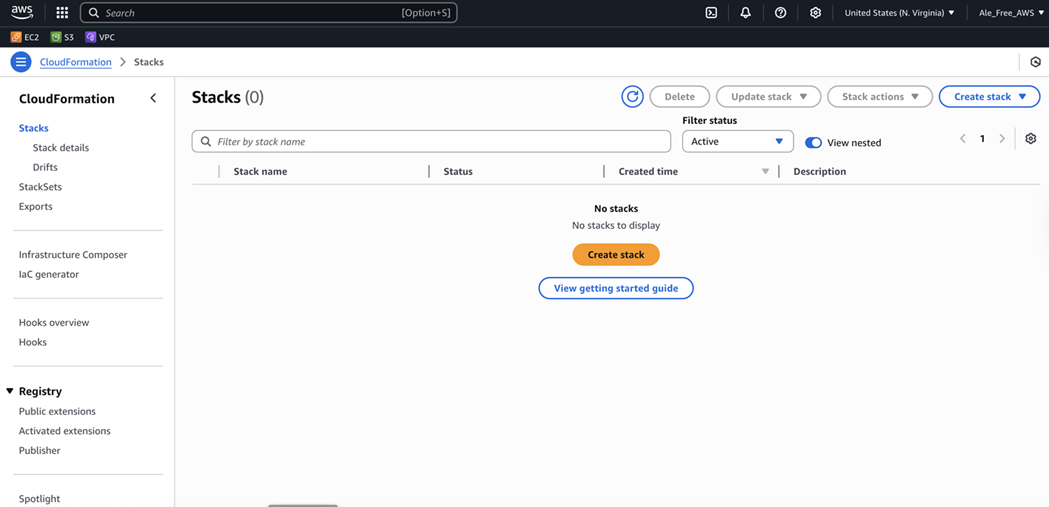Viewport: 1049px width, 507px height.
Task: Open the hexagon icon at right of breadcrumb
Action: click(1035, 62)
